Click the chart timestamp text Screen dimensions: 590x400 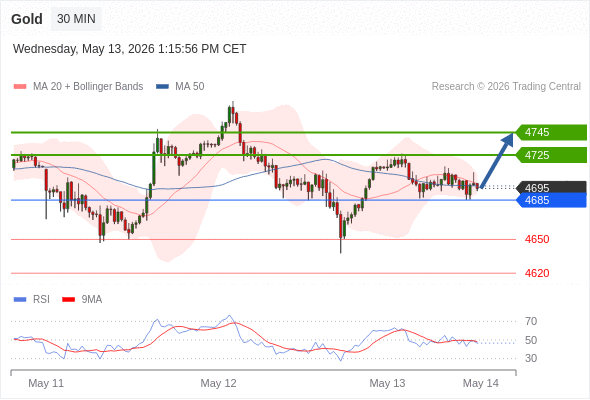pyautogui.click(x=130, y=49)
